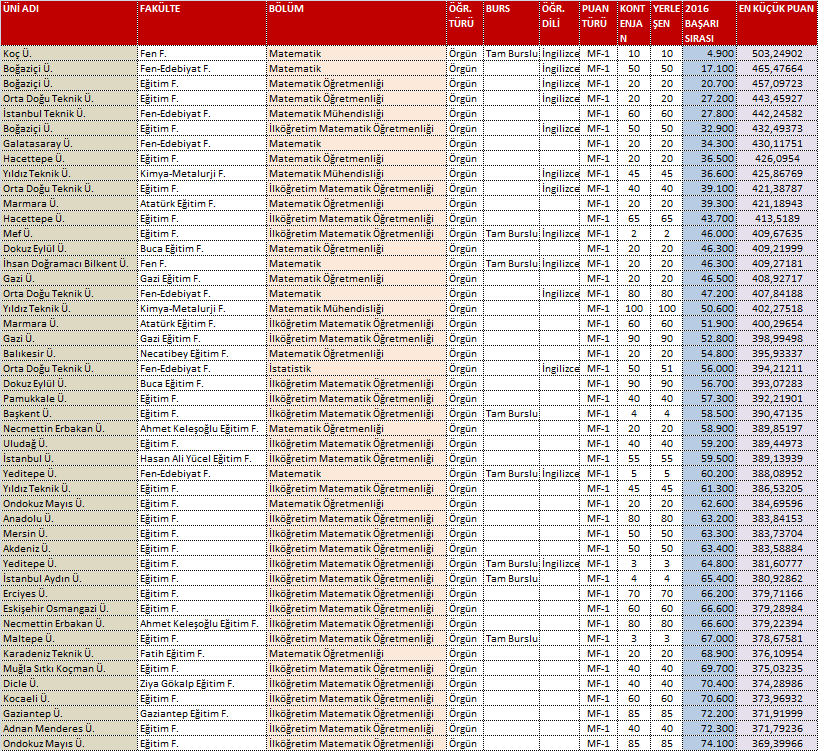The height and width of the screenshot is (751, 834).
Task: Select the Mef Ü. cell
Action: [x=69, y=233]
